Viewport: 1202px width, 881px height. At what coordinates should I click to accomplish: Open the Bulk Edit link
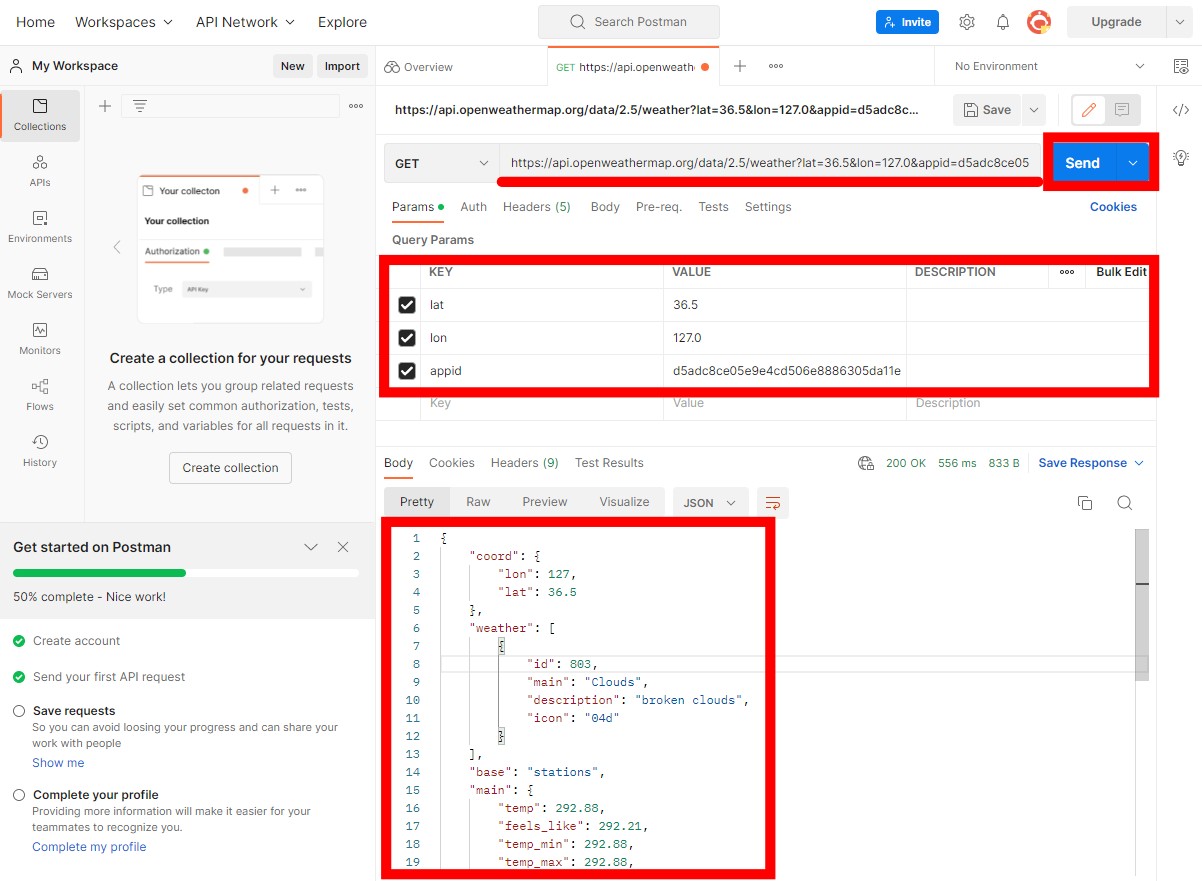[x=1121, y=272]
